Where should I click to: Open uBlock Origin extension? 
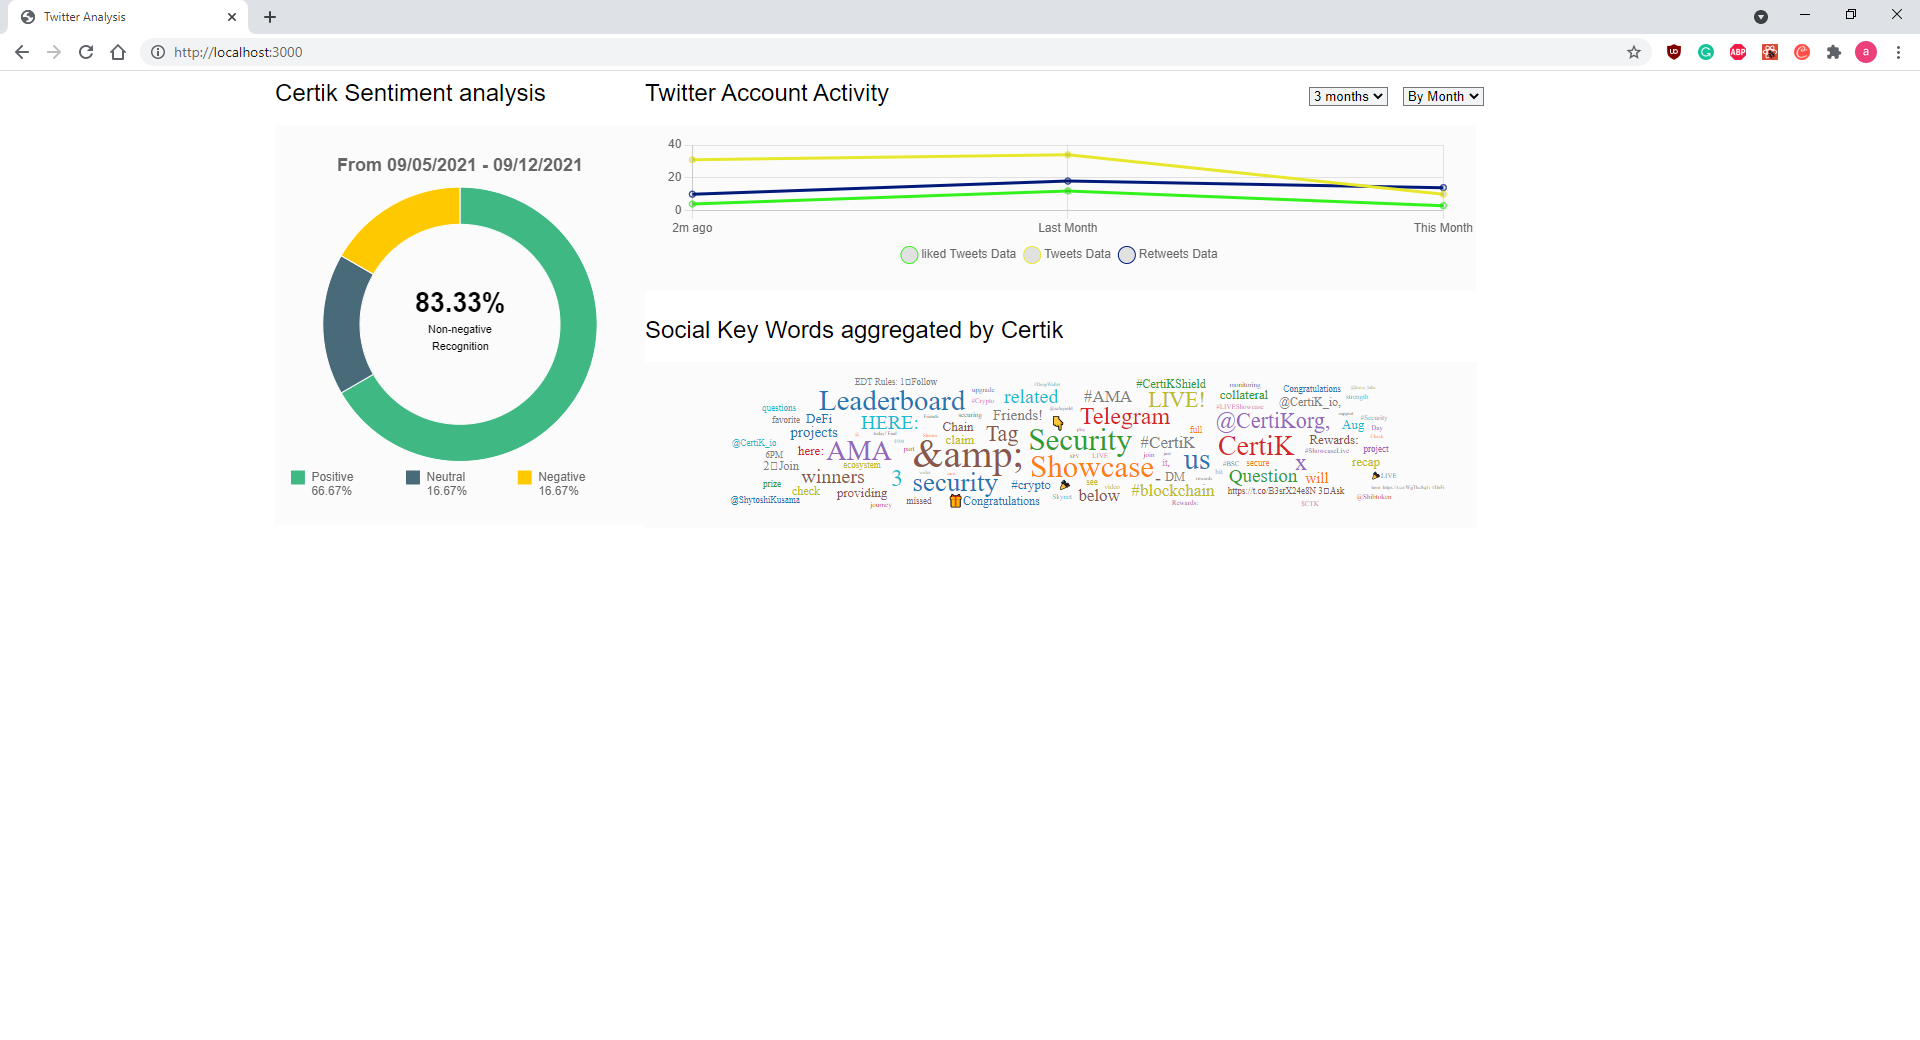(1674, 52)
